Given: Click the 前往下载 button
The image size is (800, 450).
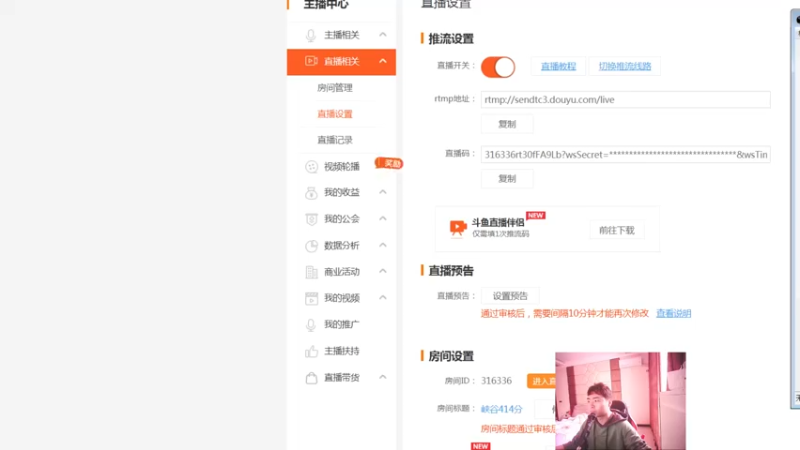Looking at the screenshot, I should (617, 231).
